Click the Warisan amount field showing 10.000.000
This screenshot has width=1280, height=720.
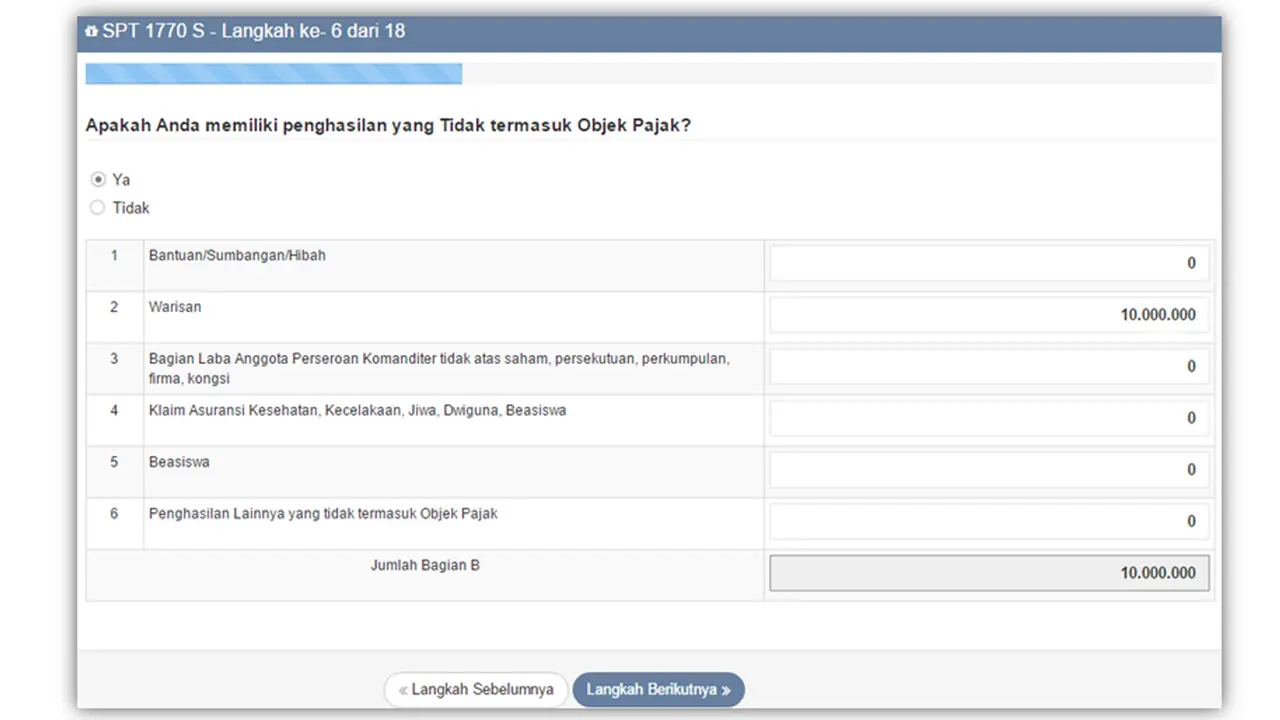pos(988,315)
